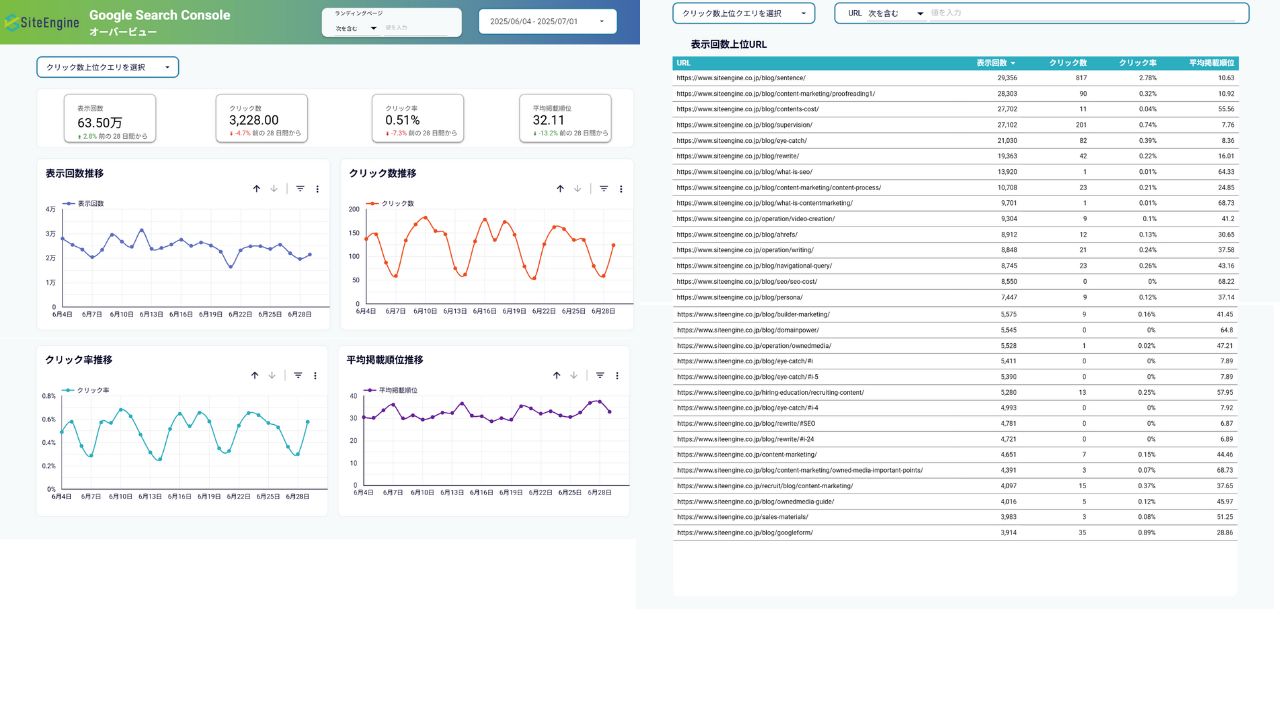Open stacked-lines sort icon on クリック率推移 chart
Screen dimensions: 1280x720
[x=298, y=375]
